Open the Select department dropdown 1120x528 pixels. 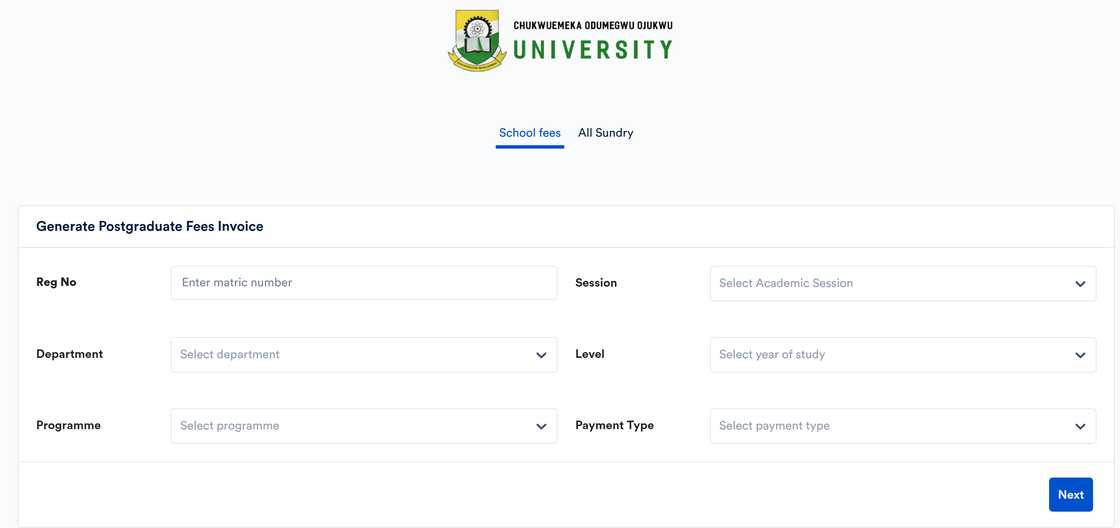364,354
